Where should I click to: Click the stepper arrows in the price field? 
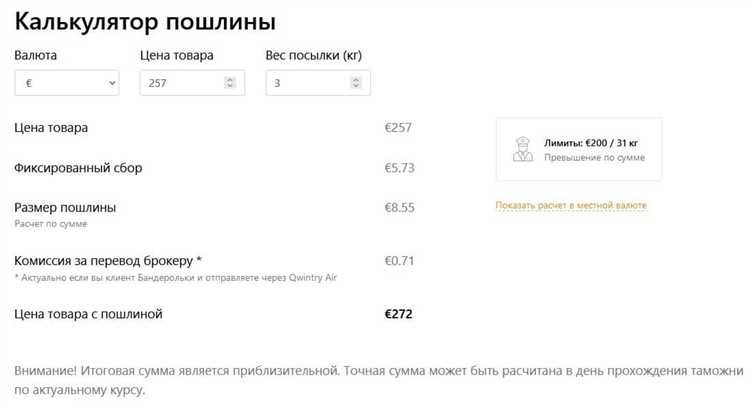[230, 84]
